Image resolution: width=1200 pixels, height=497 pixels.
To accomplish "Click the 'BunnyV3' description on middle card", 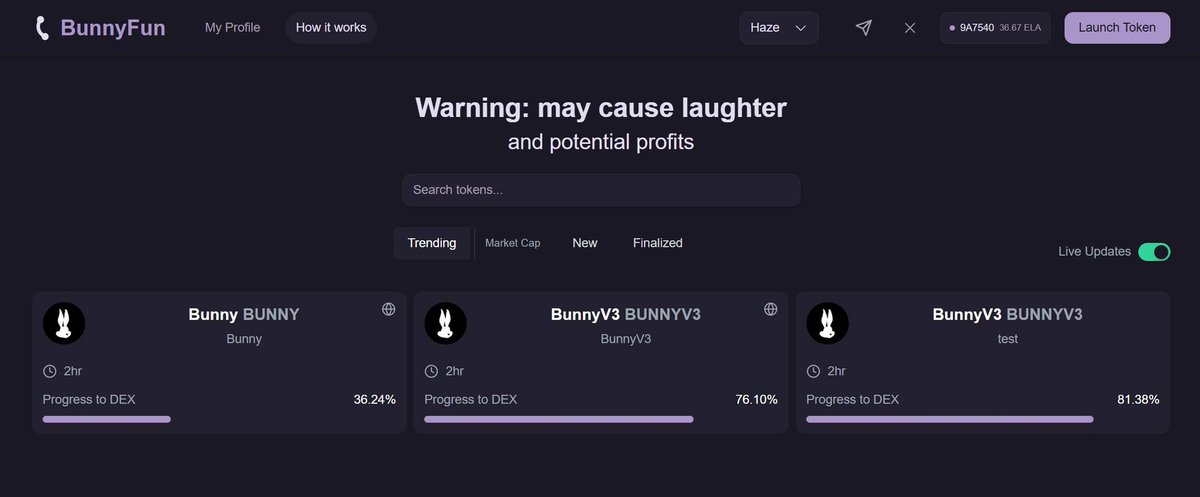I will coord(626,339).
